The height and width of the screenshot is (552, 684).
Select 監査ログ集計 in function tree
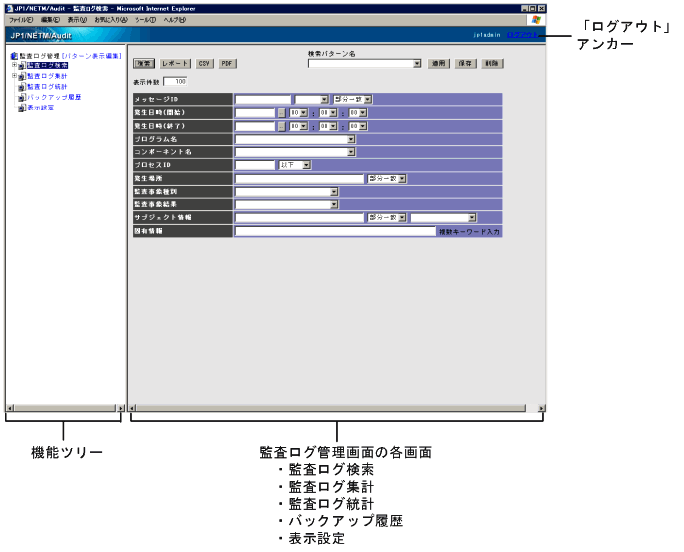click(48, 76)
